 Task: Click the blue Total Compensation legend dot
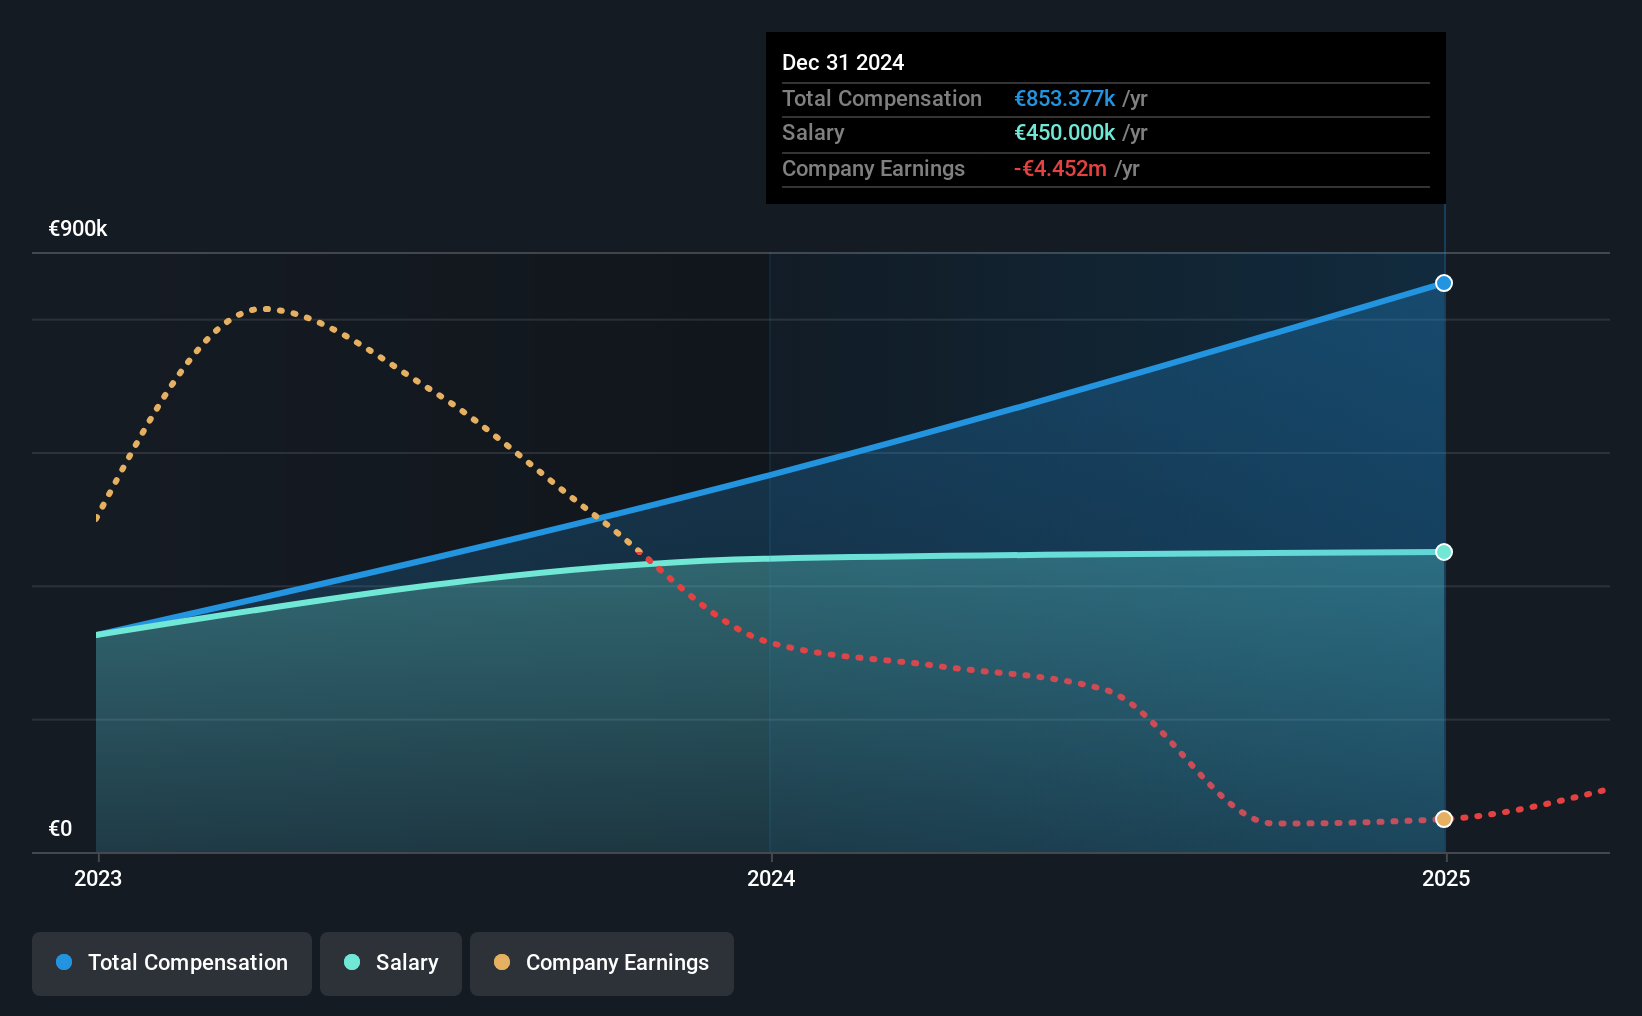64,962
